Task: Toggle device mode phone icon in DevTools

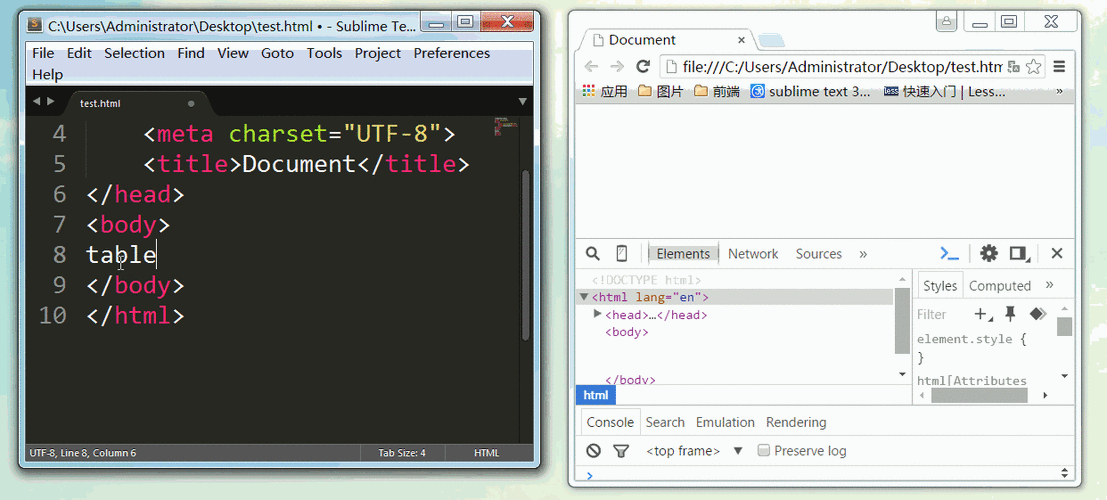Action: pyautogui.click(x=621, y=254)
